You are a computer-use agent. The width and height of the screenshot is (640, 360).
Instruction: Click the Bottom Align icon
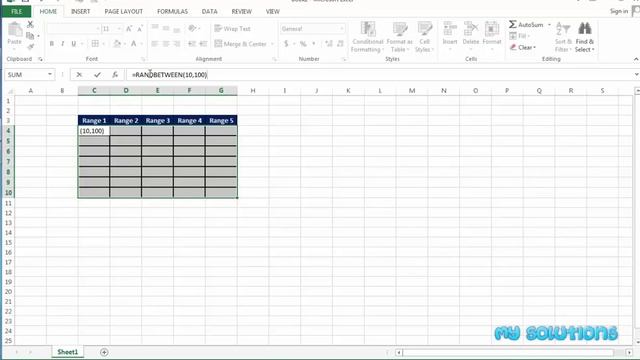pyautogui.click(x=177, y=29)
